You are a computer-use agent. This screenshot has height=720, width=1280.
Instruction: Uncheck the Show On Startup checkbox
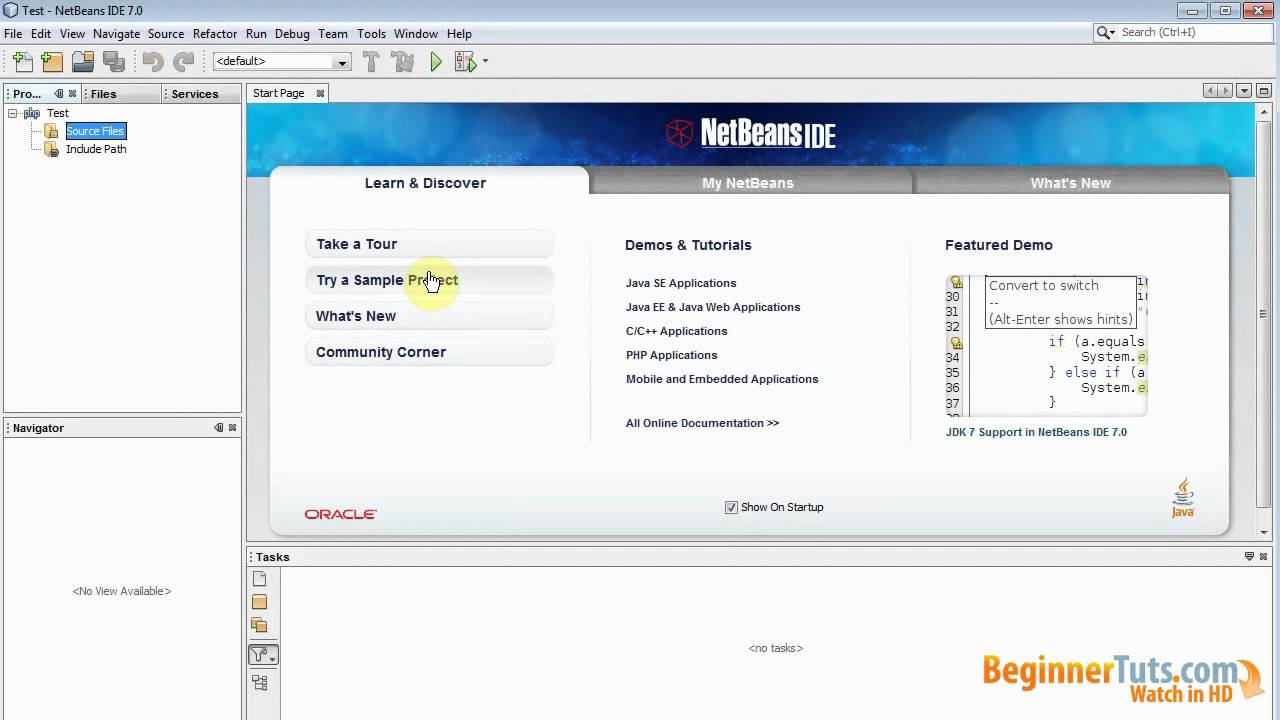(731, 507)
